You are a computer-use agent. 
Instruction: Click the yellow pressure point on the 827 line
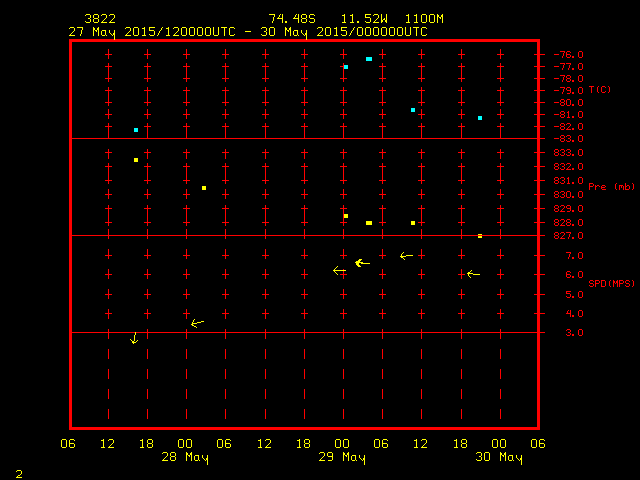pos(480,236)
